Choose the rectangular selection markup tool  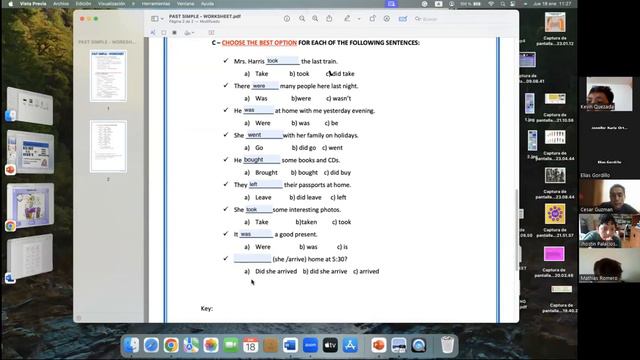click(164, 33)
